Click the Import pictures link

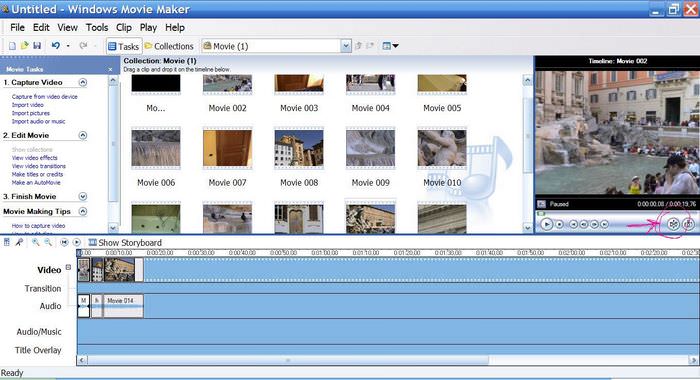31,113
